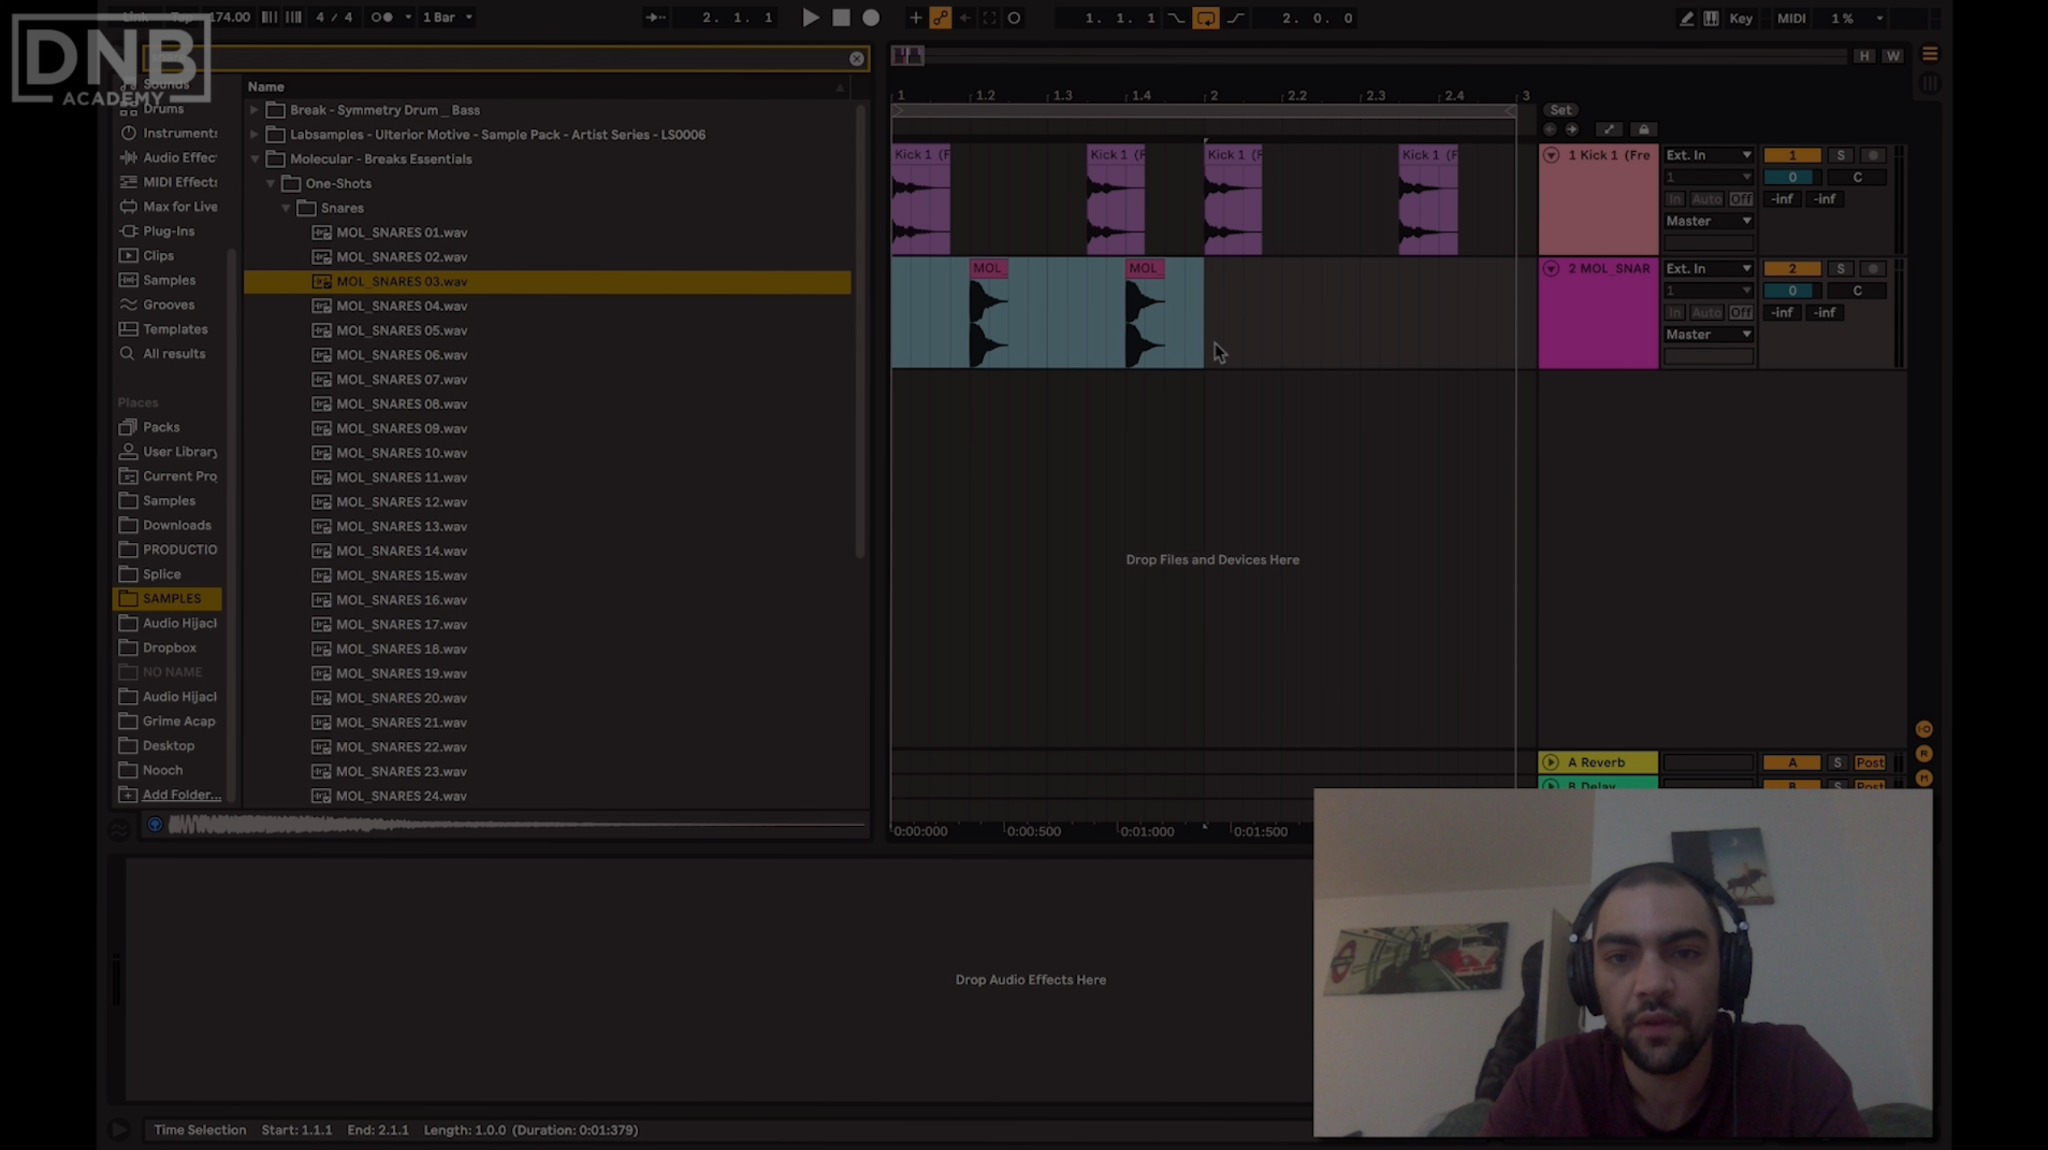Toggle Follow playback icon
Screen dimensions: 2048x1150
(655, 18)
